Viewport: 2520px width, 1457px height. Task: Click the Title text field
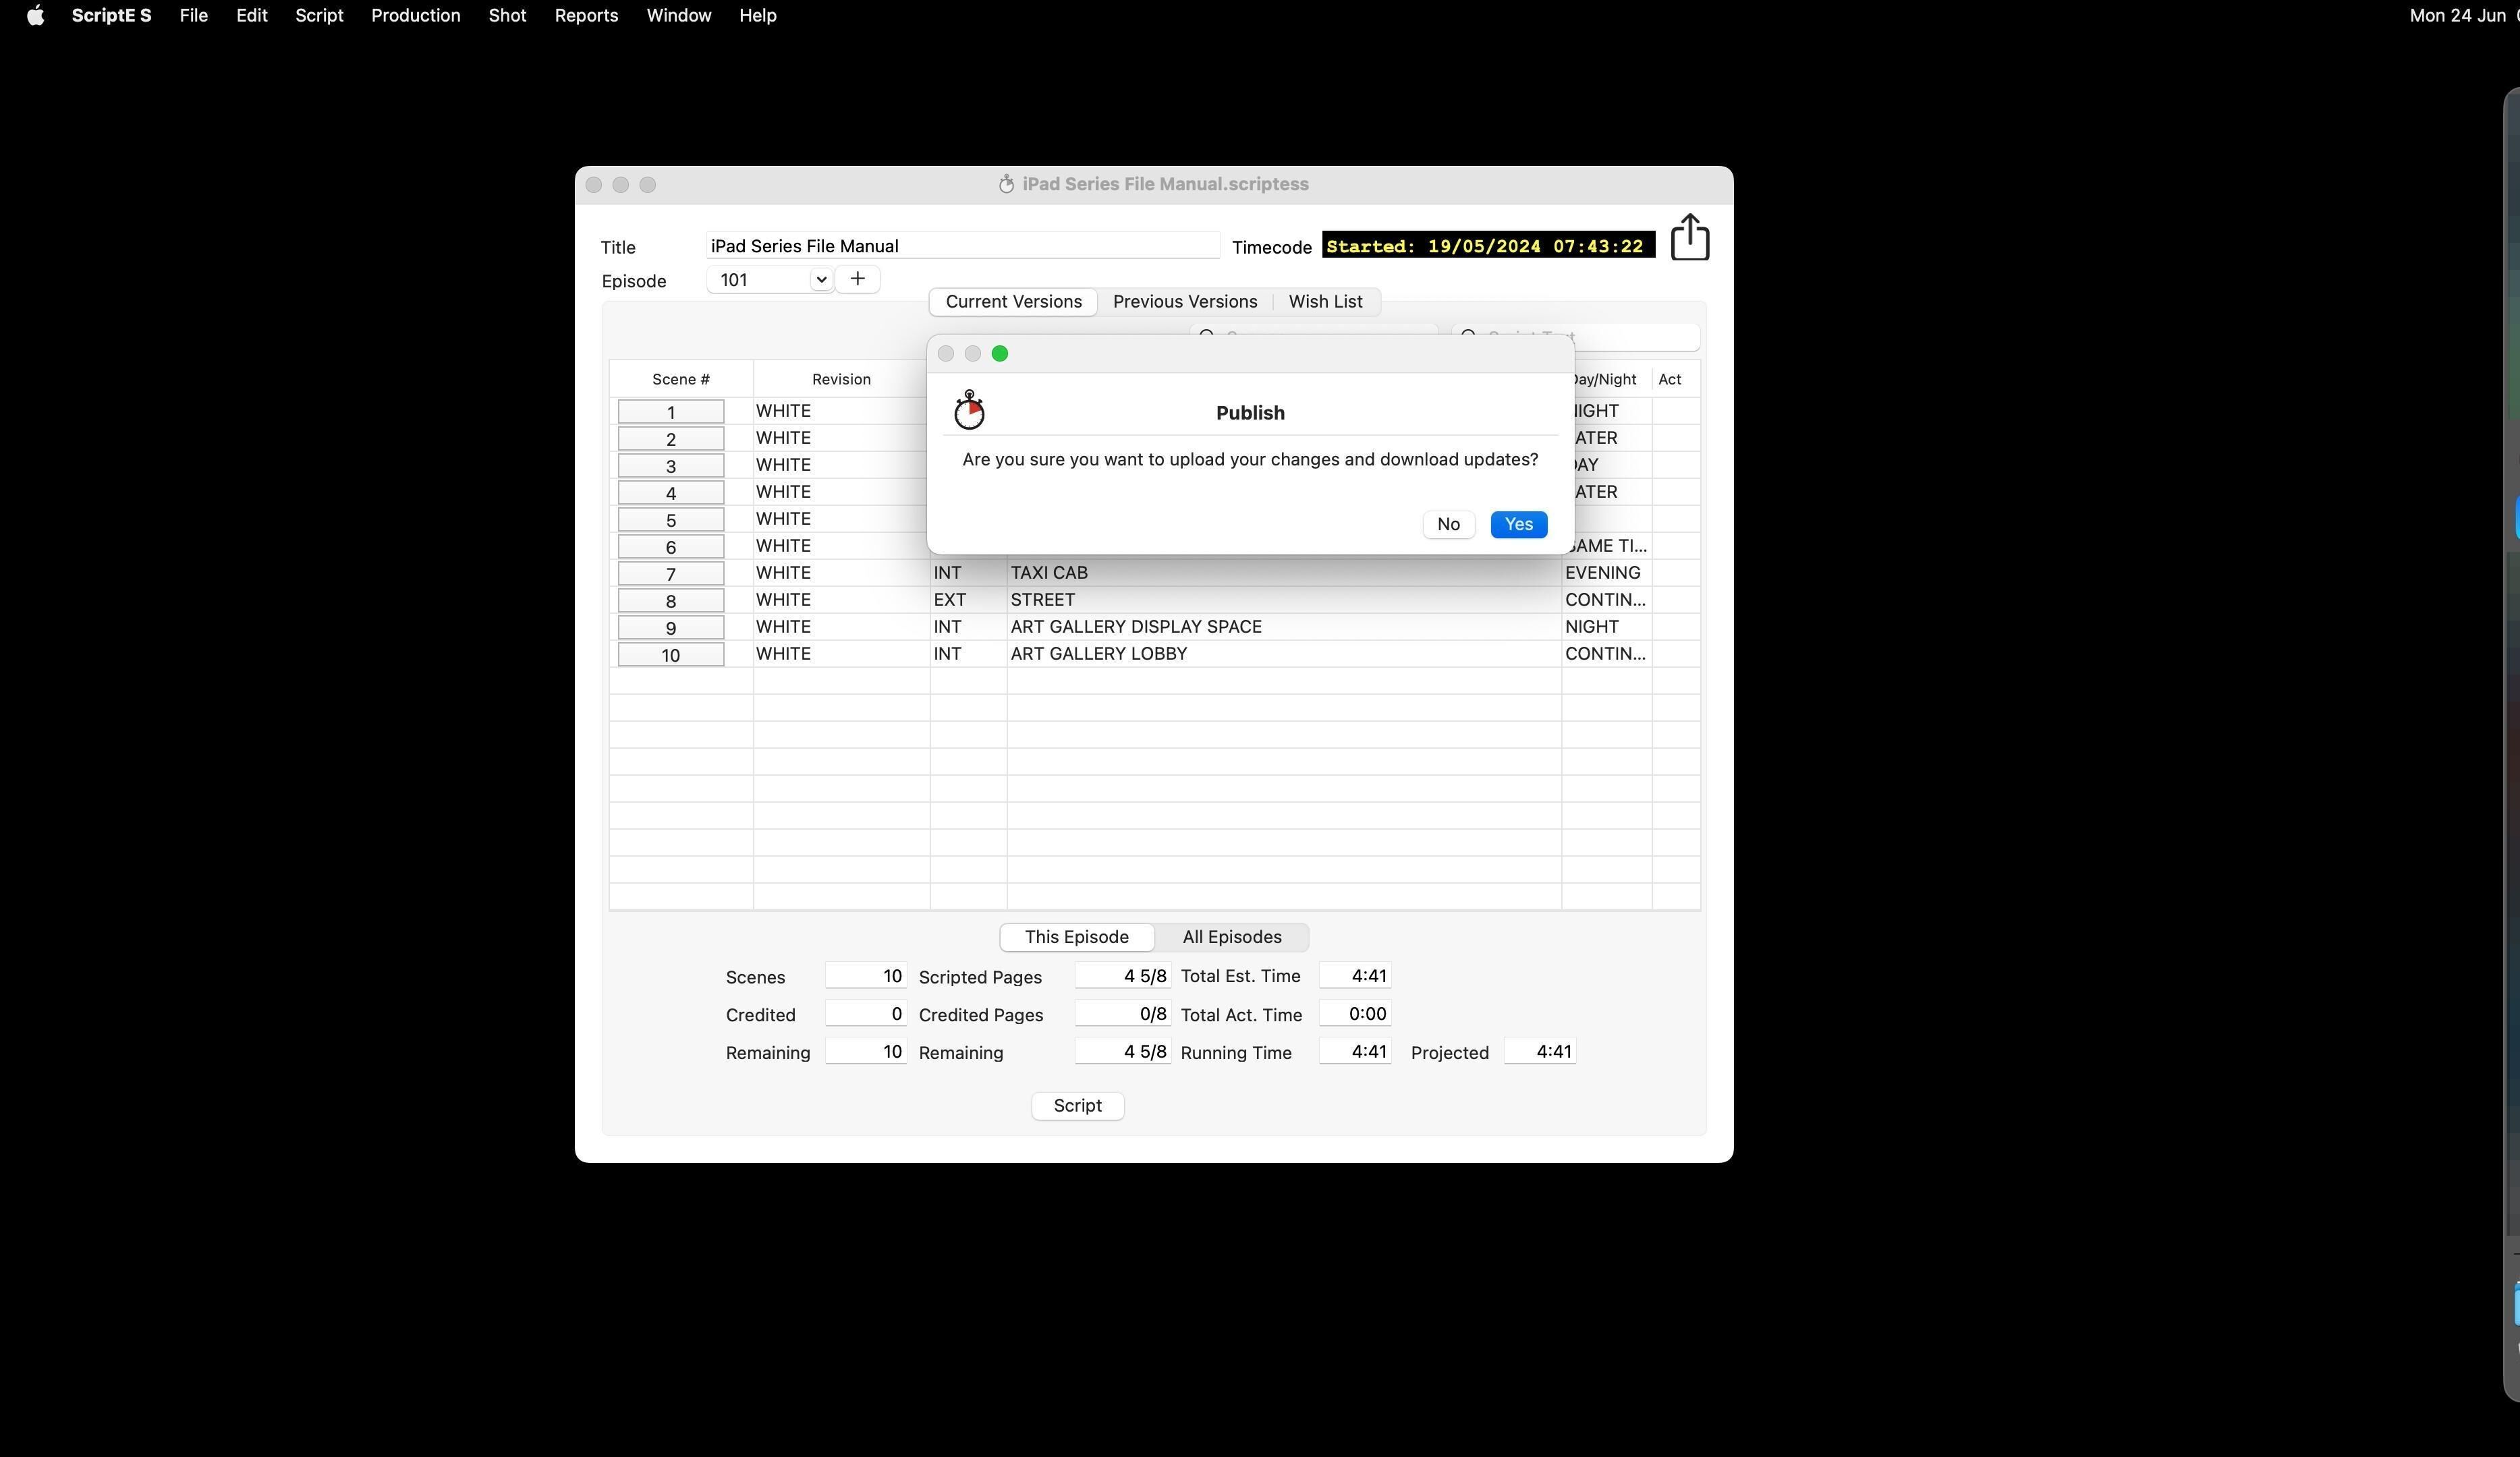(x=961, y=246)
